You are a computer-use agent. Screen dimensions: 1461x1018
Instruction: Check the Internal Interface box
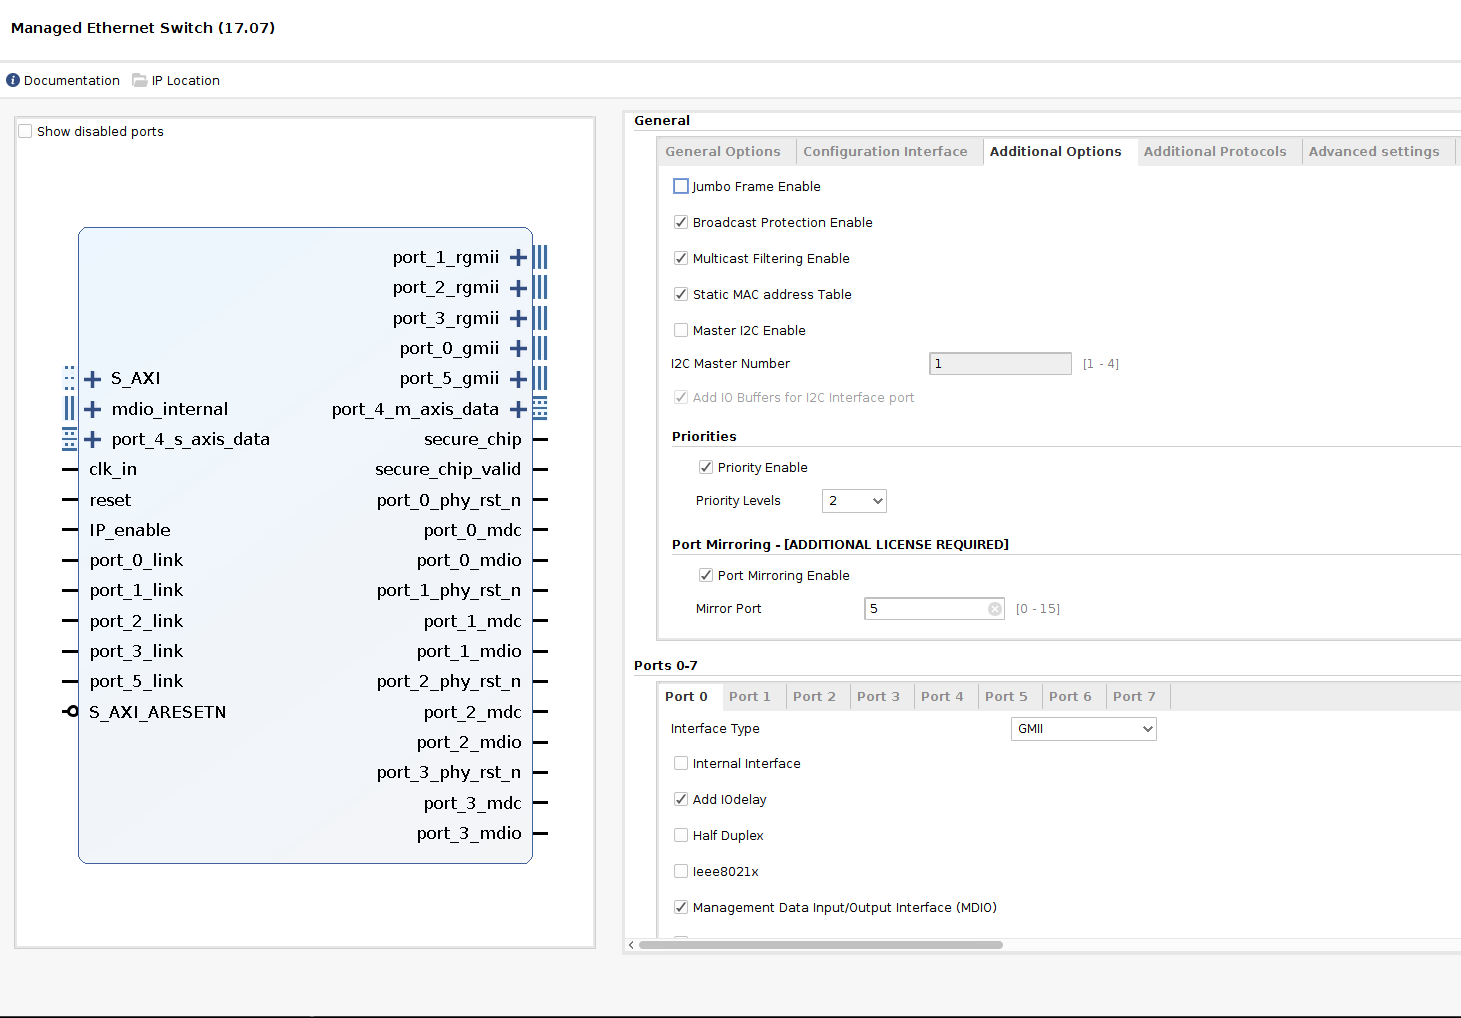click(x=681, y=763)
